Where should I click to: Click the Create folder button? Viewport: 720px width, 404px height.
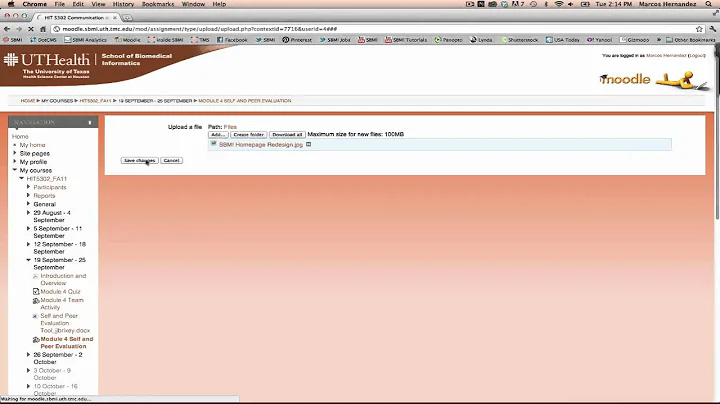[248, 135]
